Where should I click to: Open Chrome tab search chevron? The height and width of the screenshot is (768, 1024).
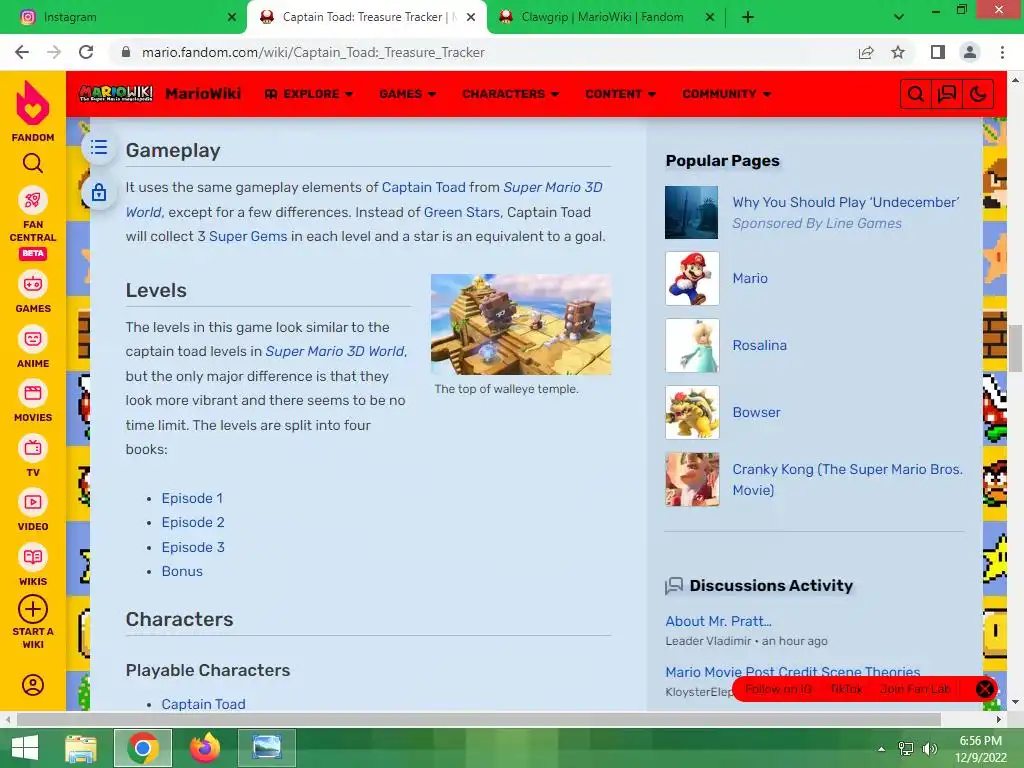pyautogui.click(x=899, y=17)
